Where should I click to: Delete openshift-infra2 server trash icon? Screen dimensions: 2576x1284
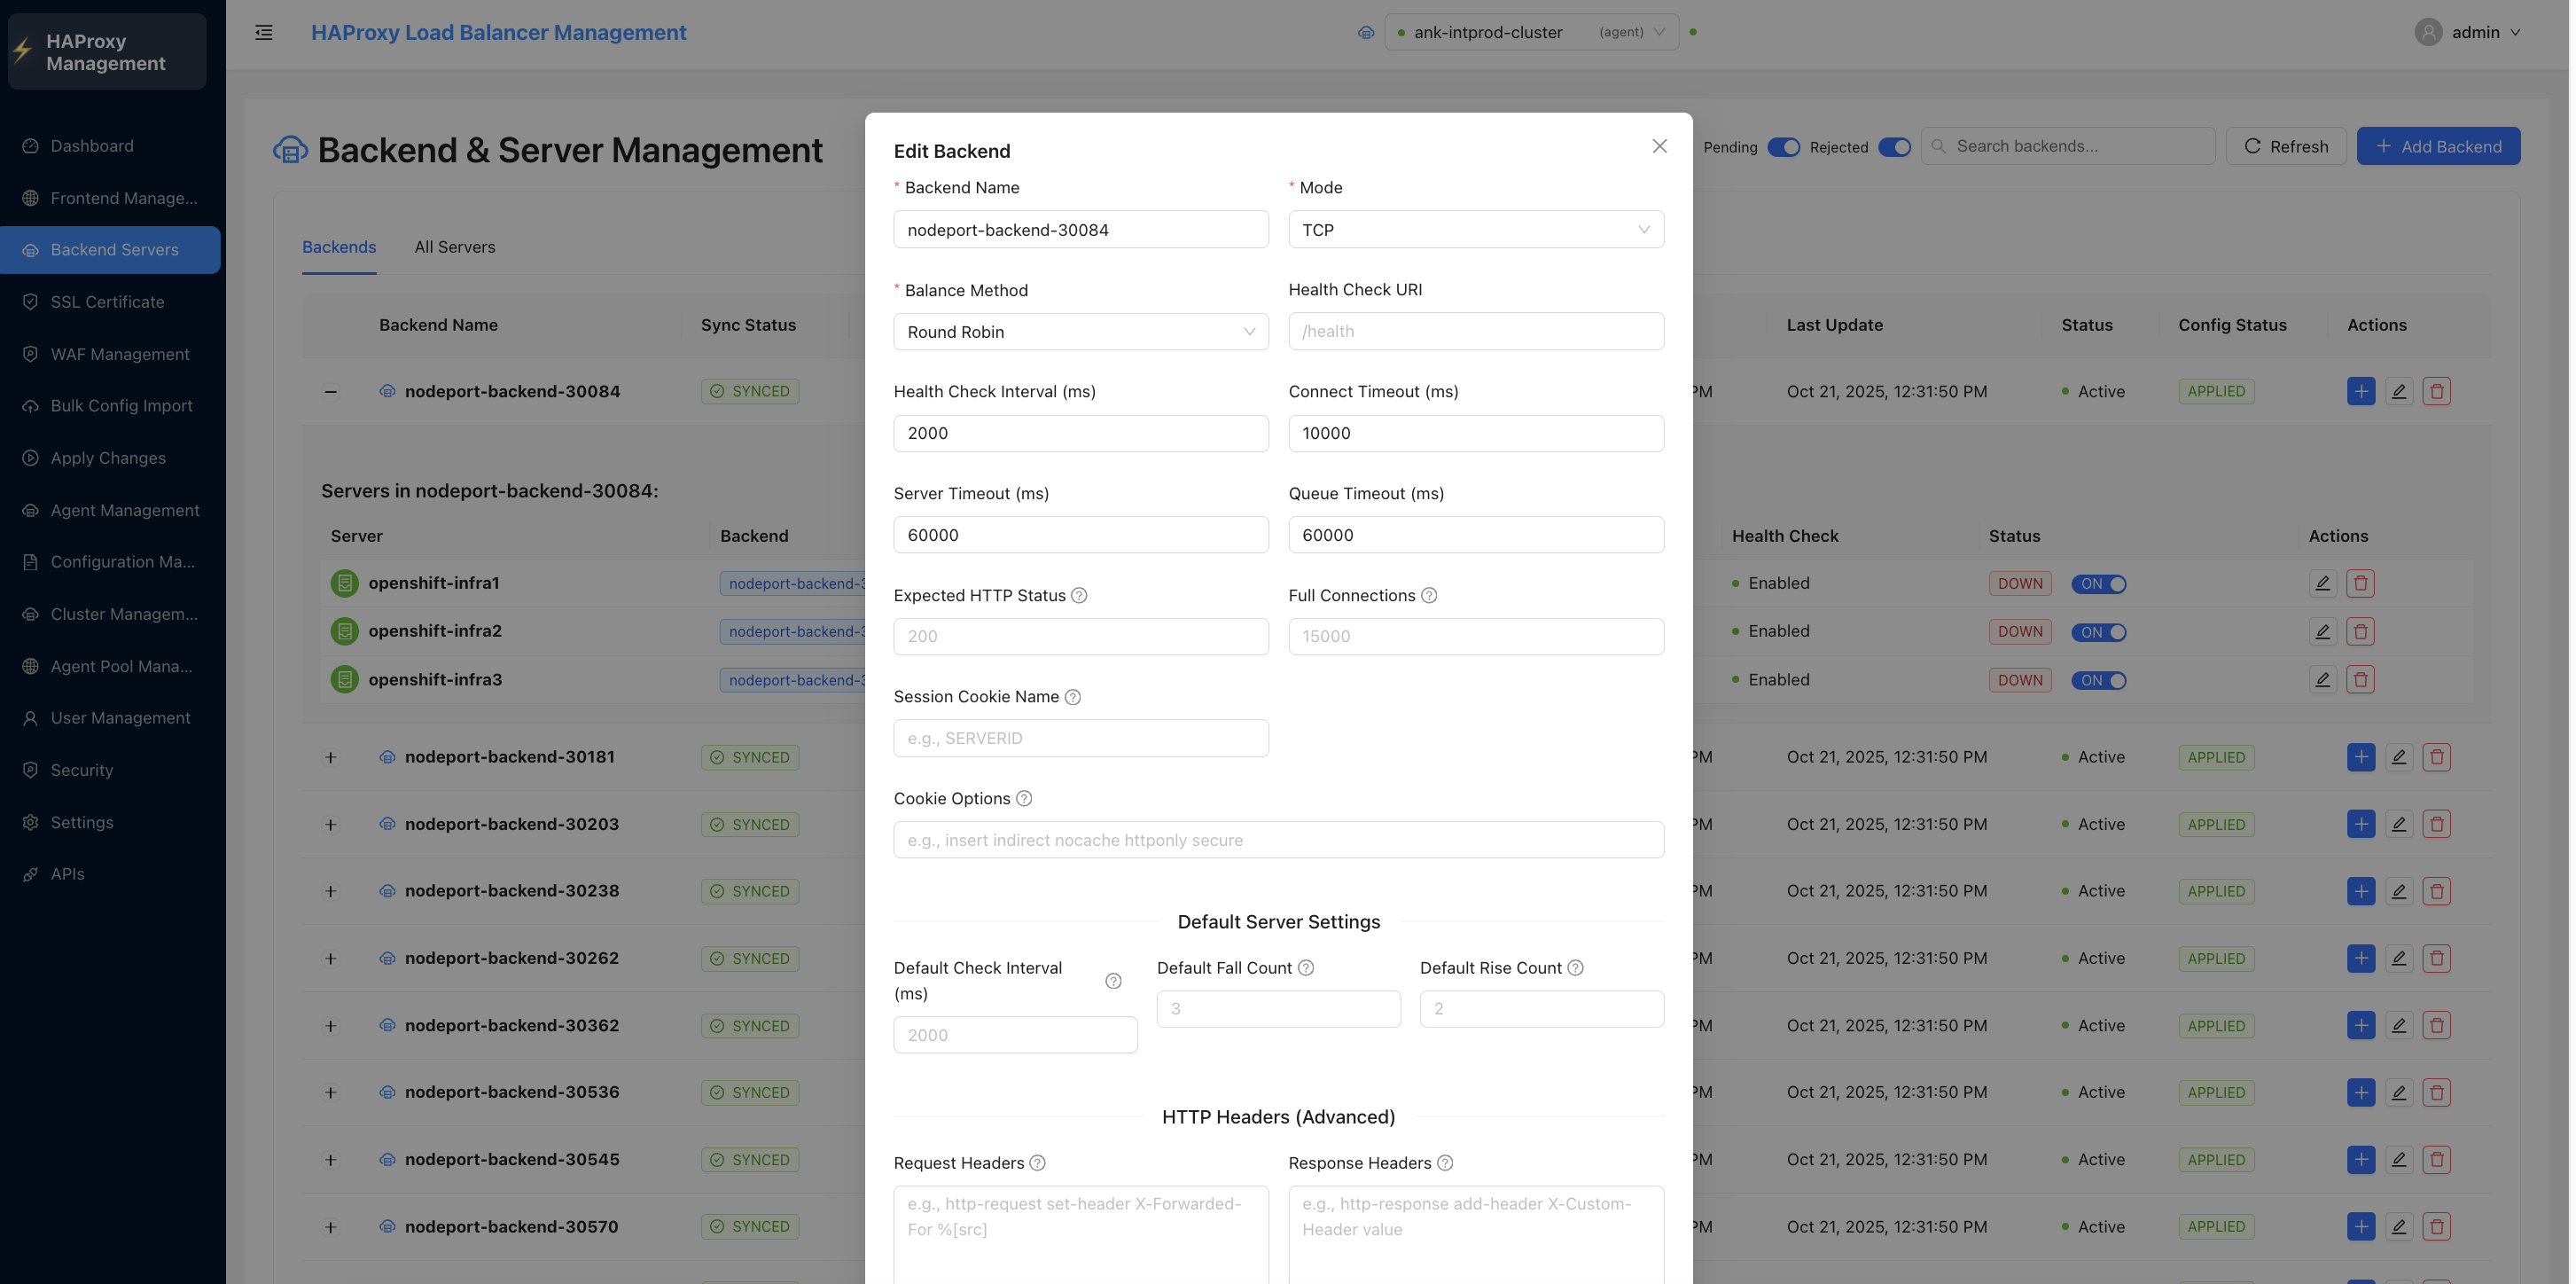click(x=2360, y=631)
